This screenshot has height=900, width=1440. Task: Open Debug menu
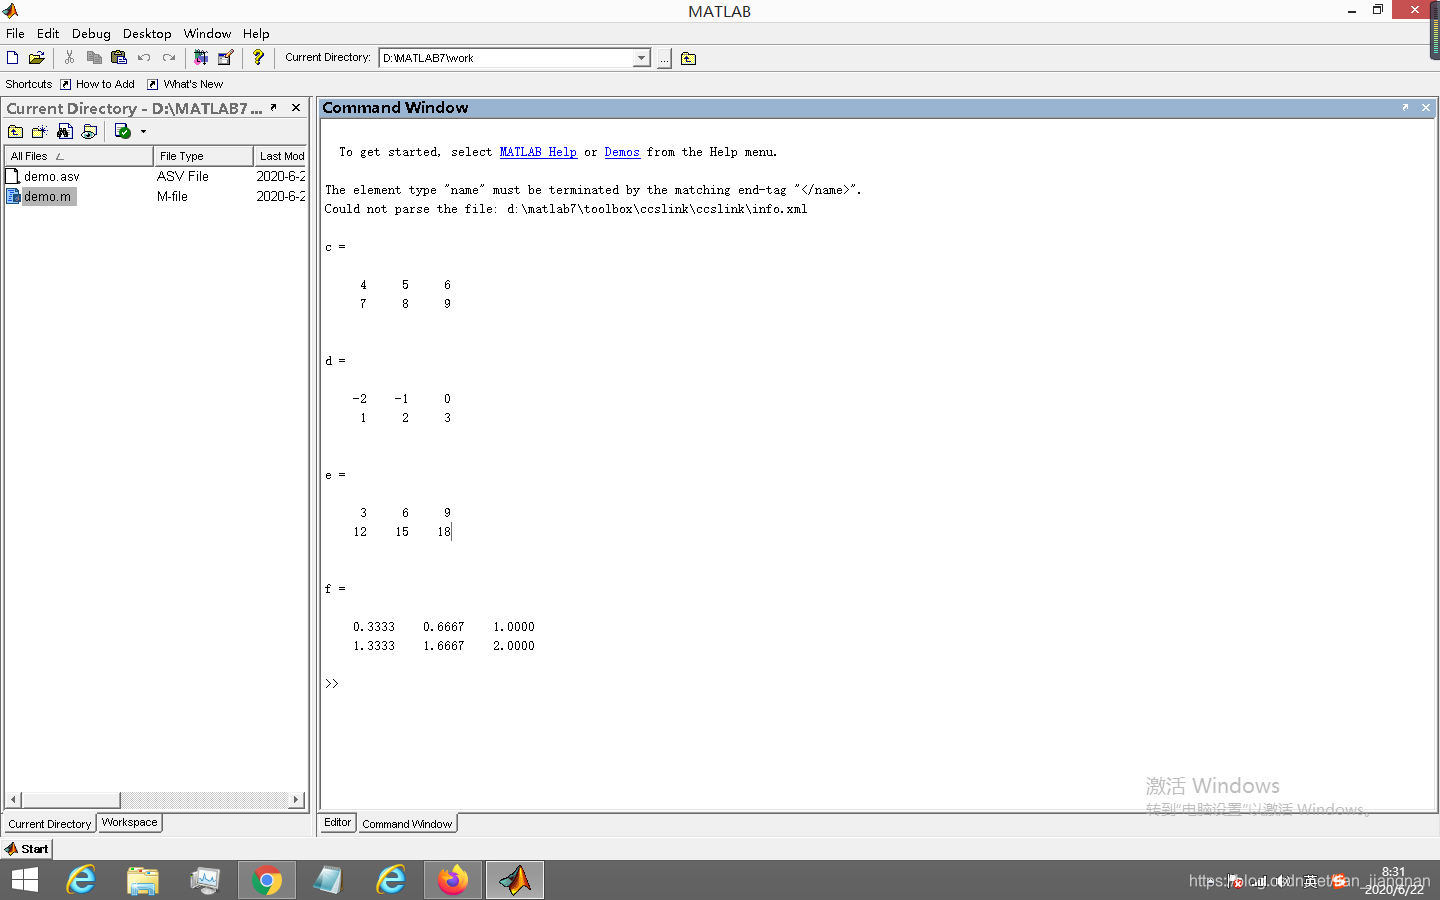click(x=91, y=33)
